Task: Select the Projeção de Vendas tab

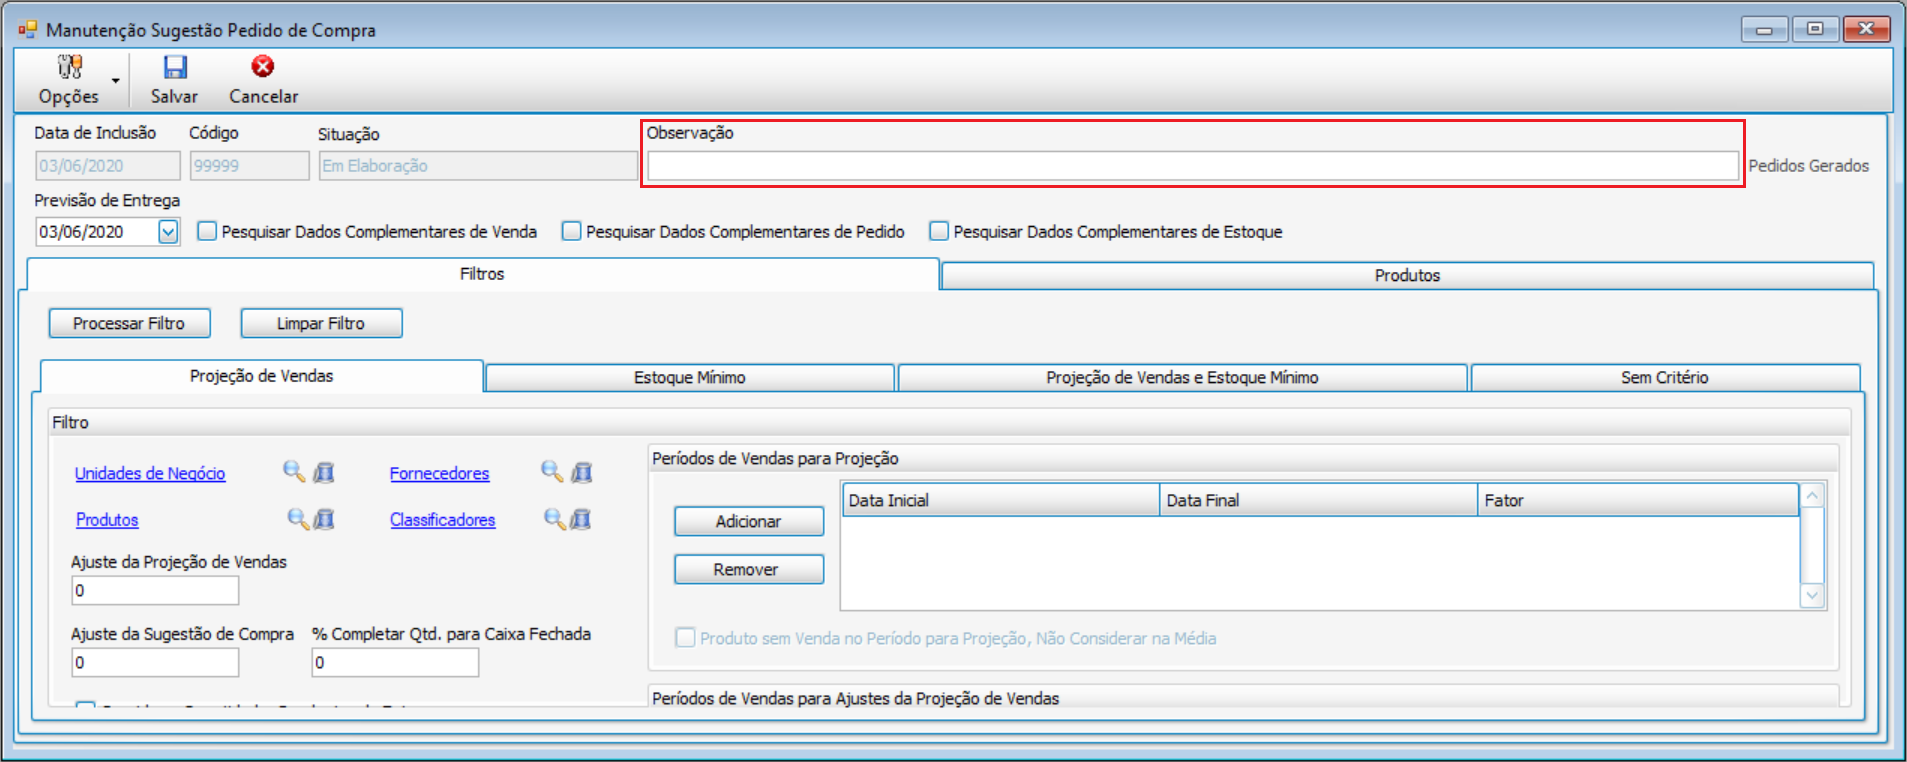Action: [x=262, y=376]
